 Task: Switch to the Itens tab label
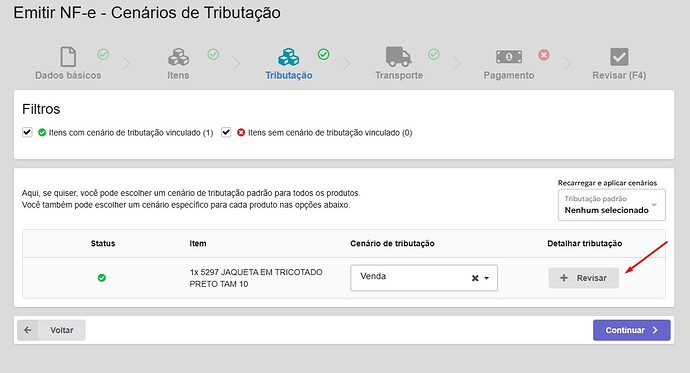(x=178, y=75)
